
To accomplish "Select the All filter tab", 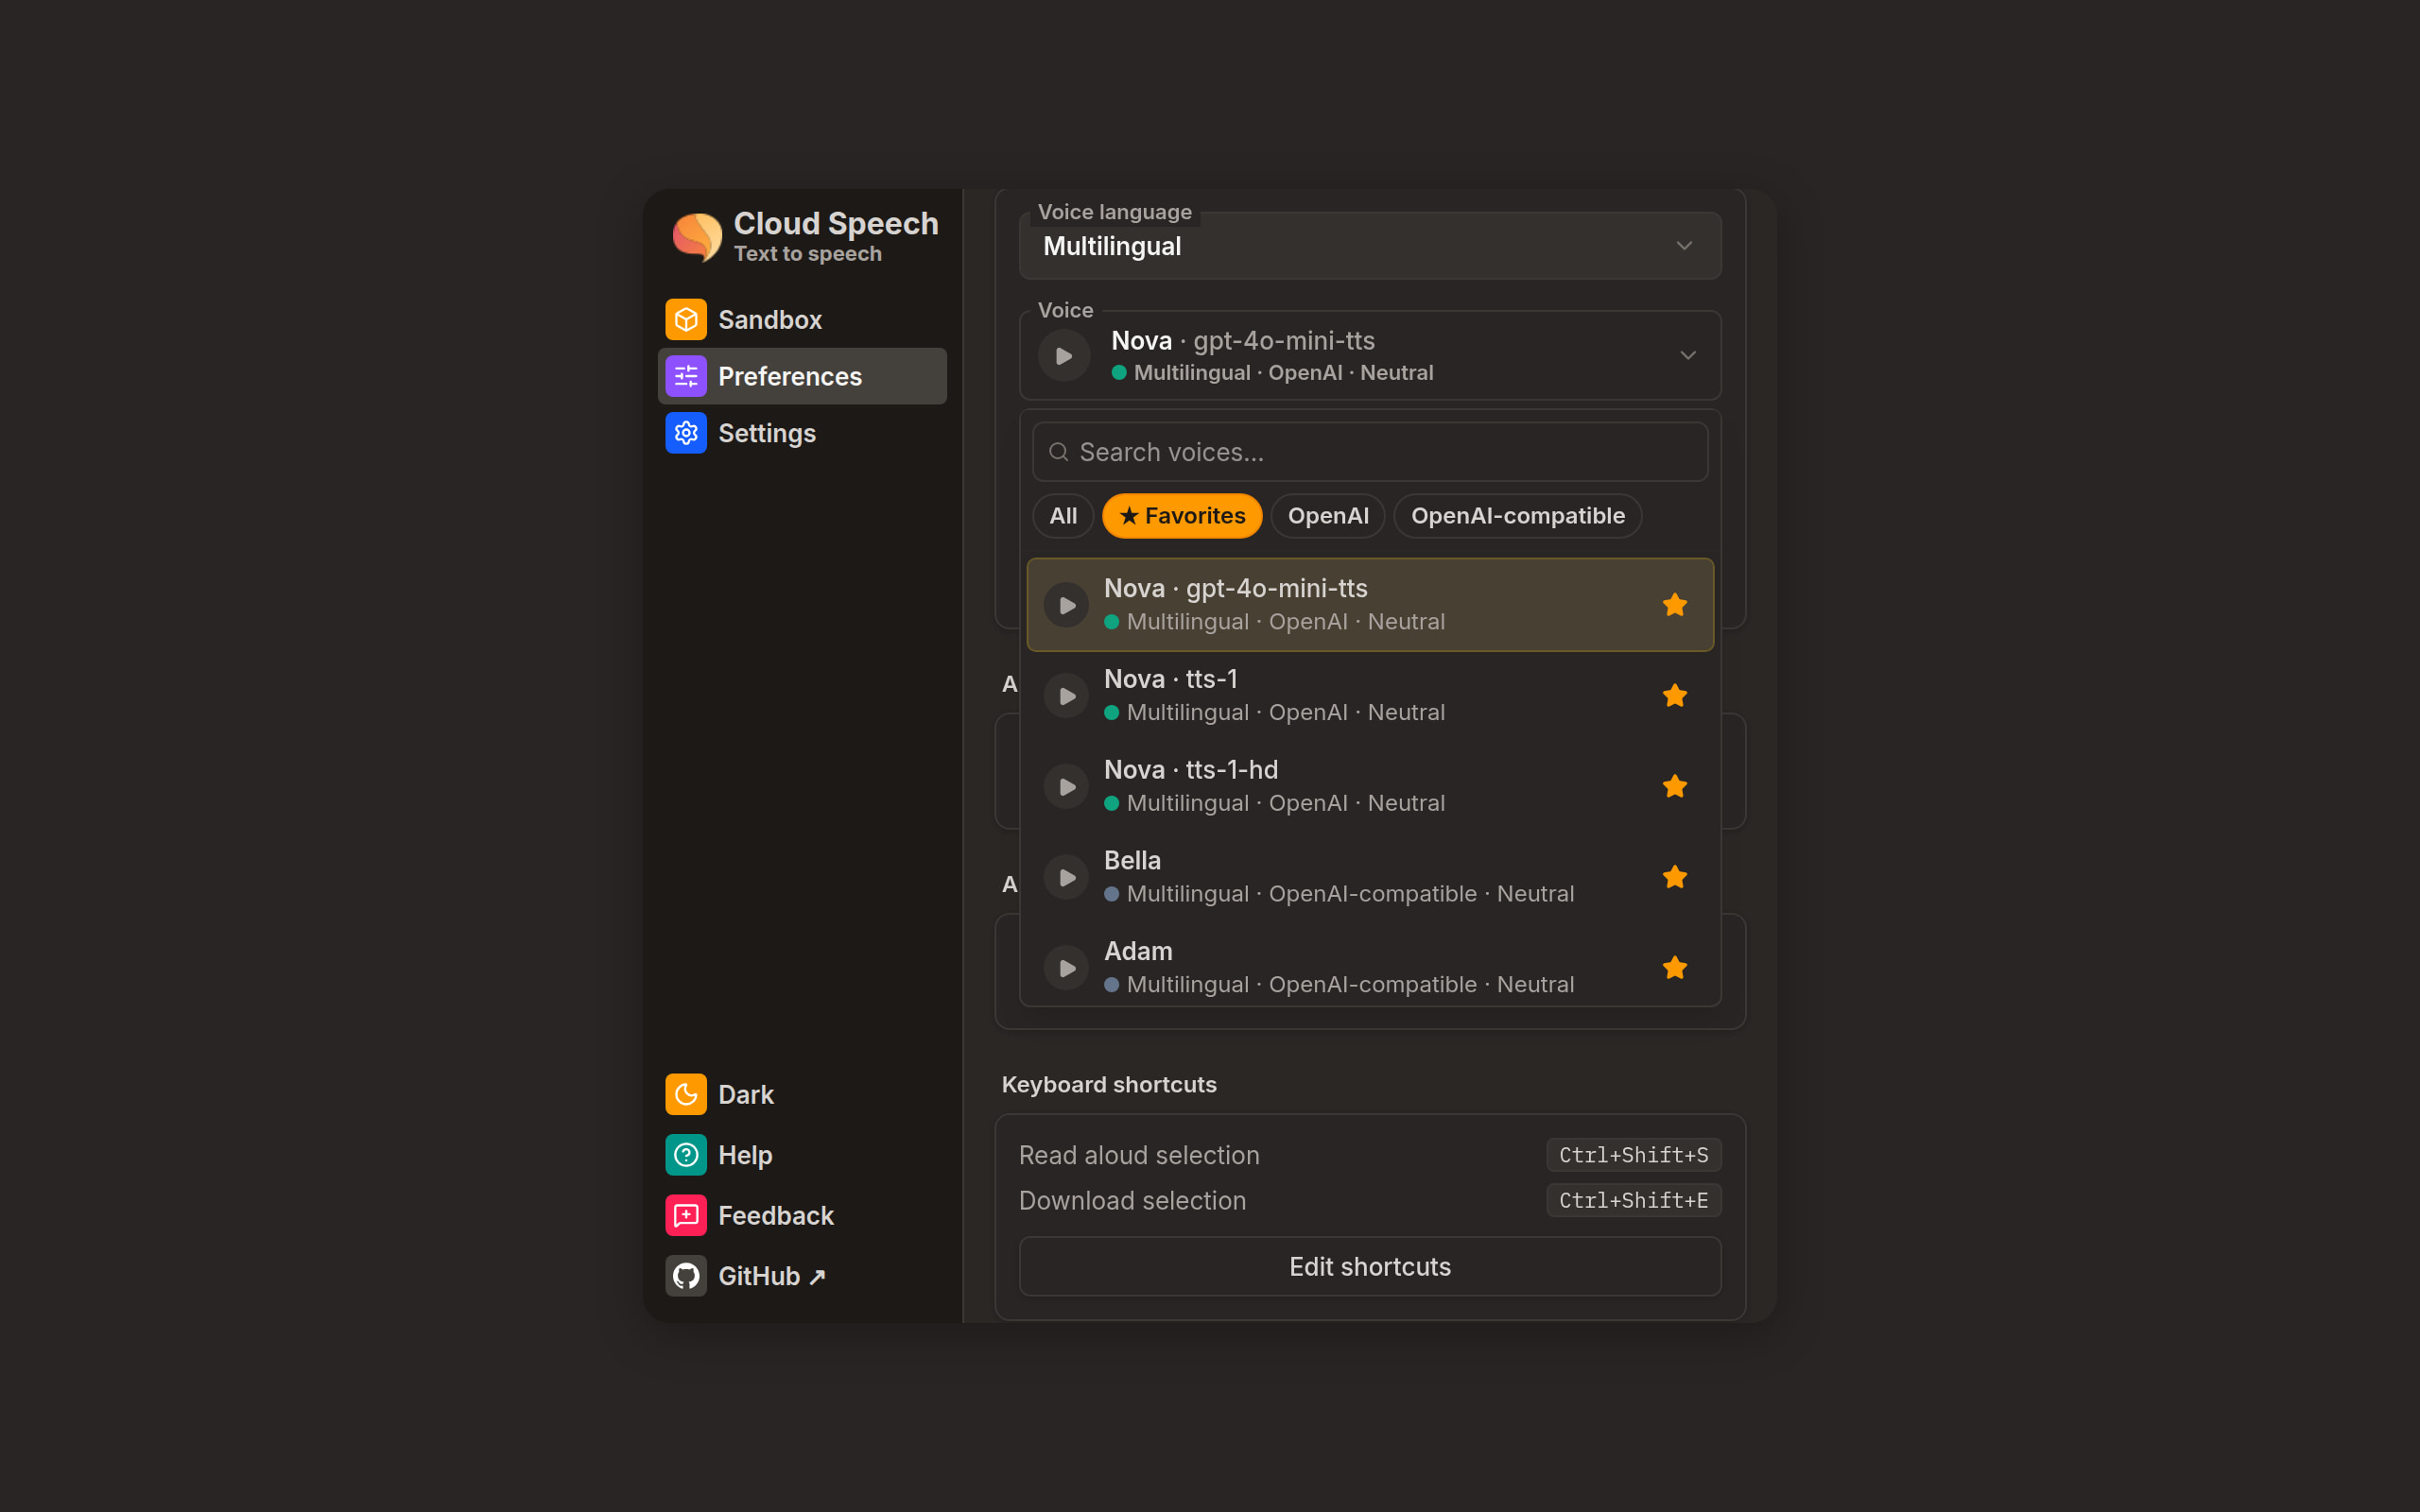I will [1063, 516].
